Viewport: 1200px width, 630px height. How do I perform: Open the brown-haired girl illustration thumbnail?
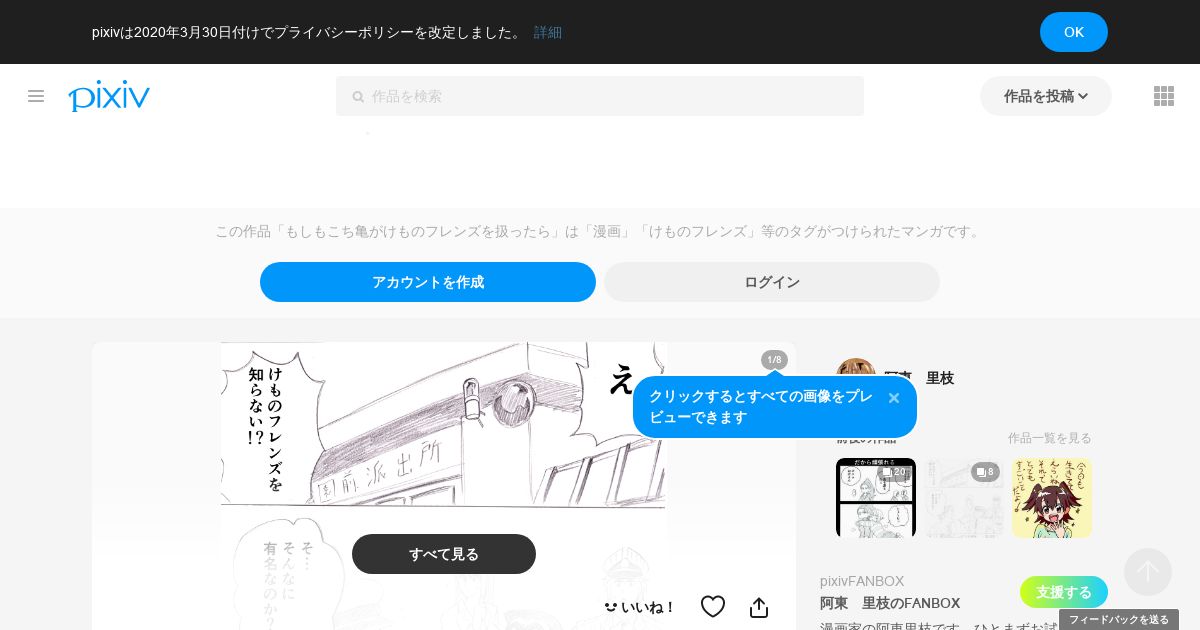(1052, 498)
